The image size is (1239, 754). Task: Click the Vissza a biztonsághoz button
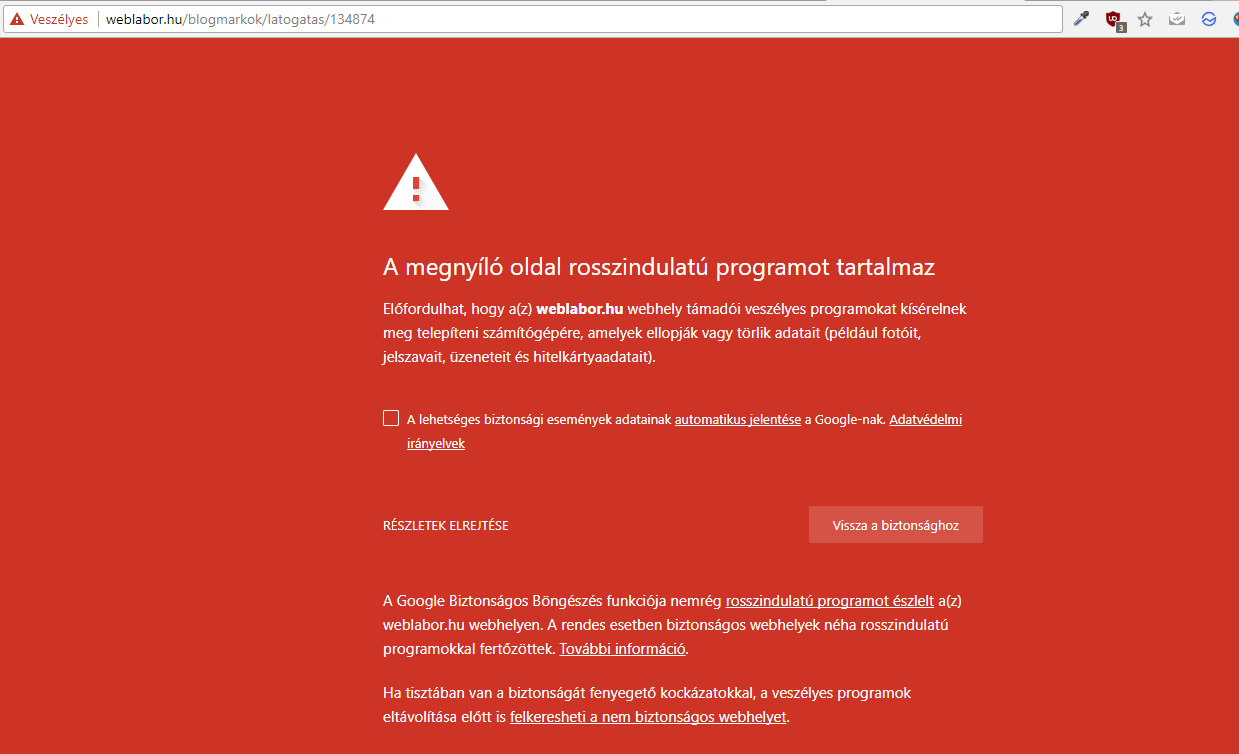point(896,525)
